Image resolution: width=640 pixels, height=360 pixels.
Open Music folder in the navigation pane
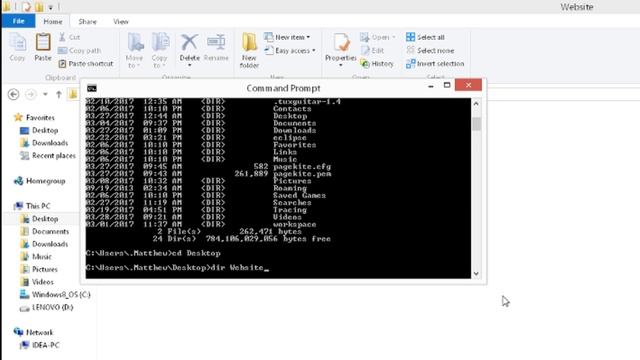point(36,257)
